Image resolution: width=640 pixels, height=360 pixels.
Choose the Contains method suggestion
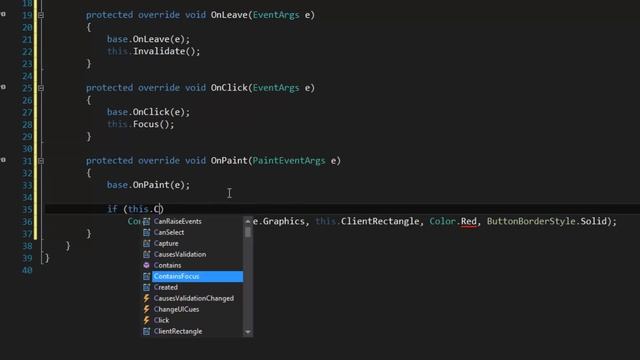[x=167, y=265]
